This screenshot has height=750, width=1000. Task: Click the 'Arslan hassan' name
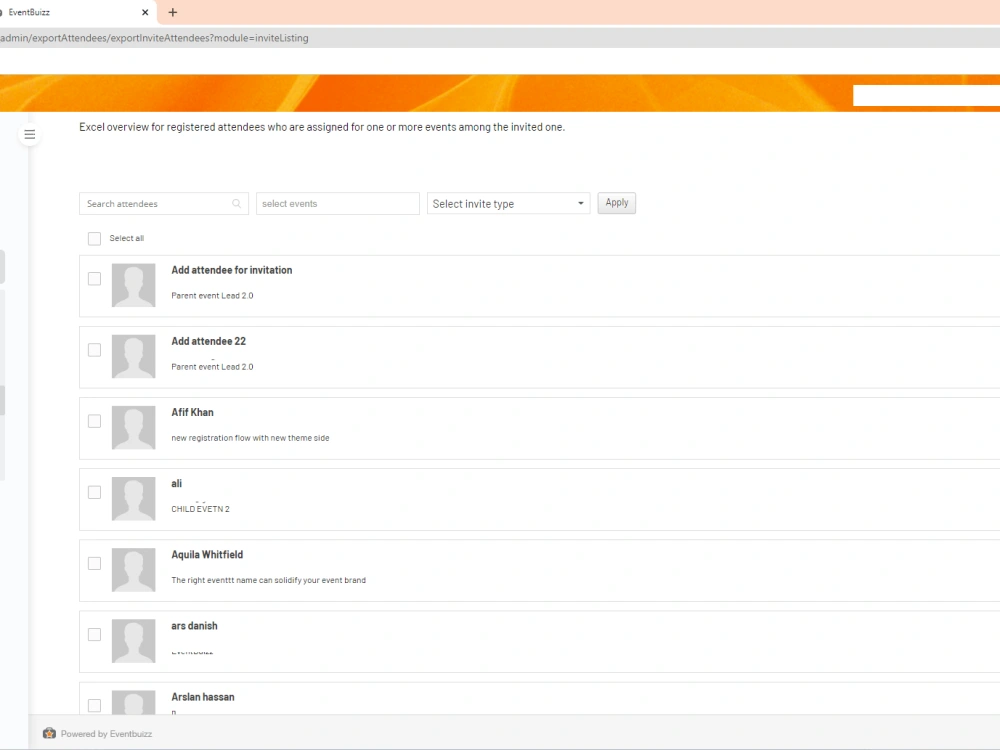tap(203, 697)
